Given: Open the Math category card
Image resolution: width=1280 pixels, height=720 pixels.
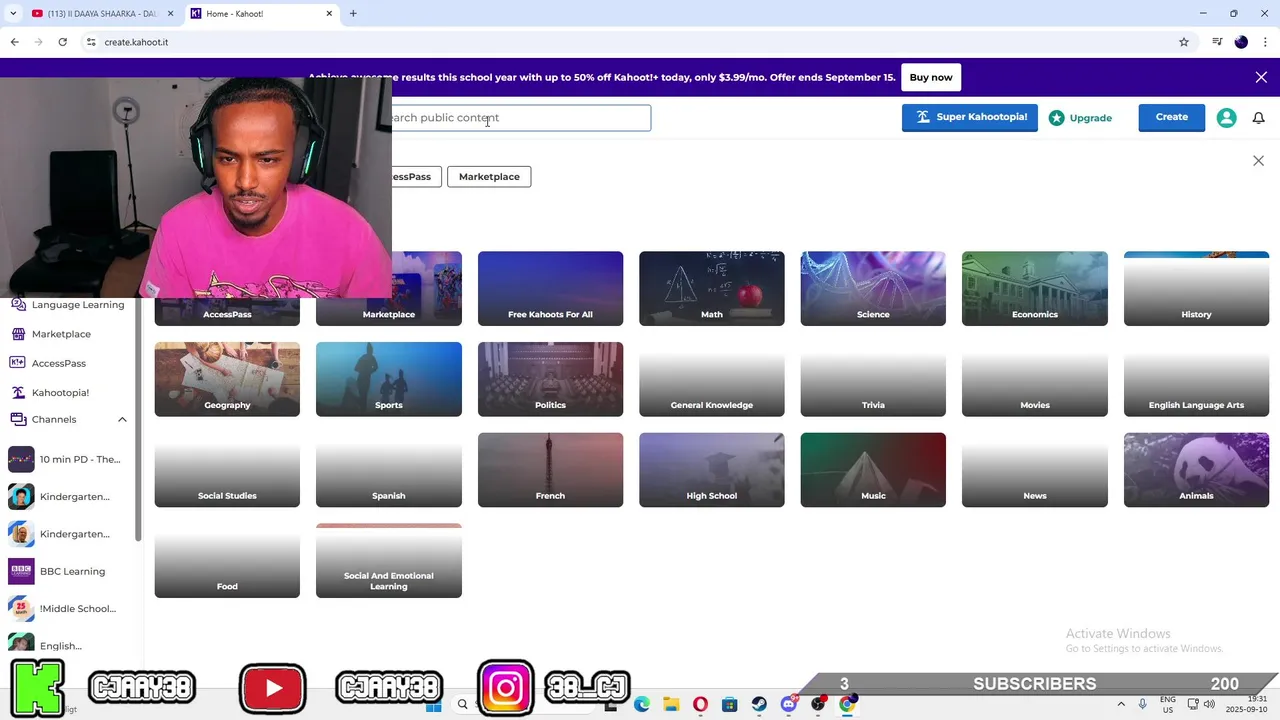Looking at the screenshot, I should (711, 288).
